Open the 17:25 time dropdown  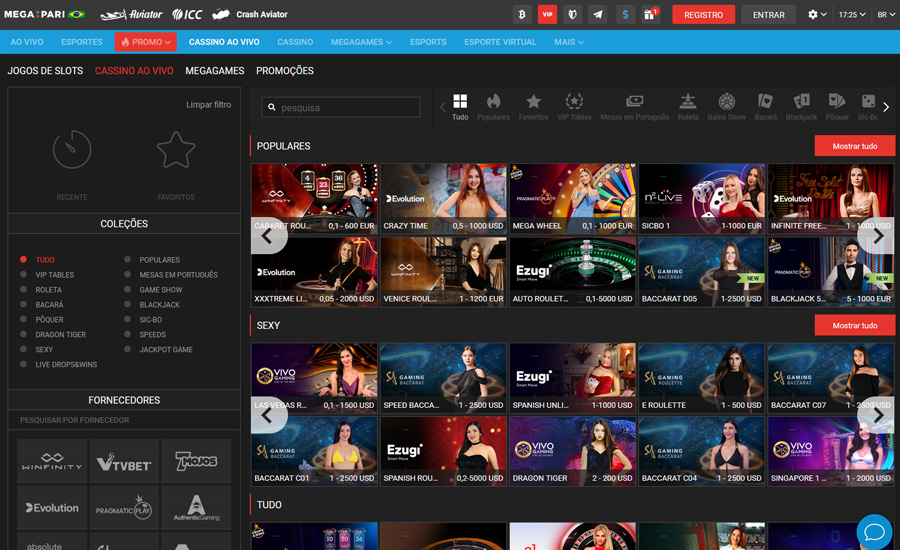[852, 14]
